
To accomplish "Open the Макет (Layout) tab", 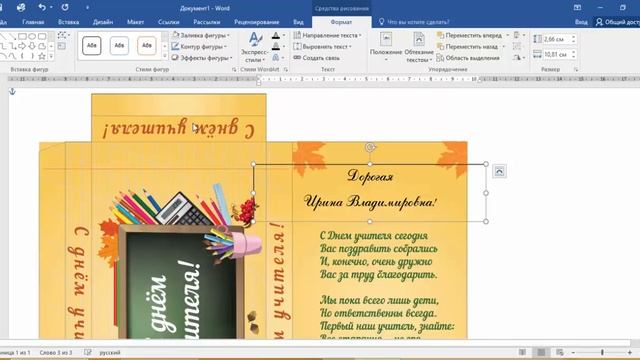I will tap(135, 22).
